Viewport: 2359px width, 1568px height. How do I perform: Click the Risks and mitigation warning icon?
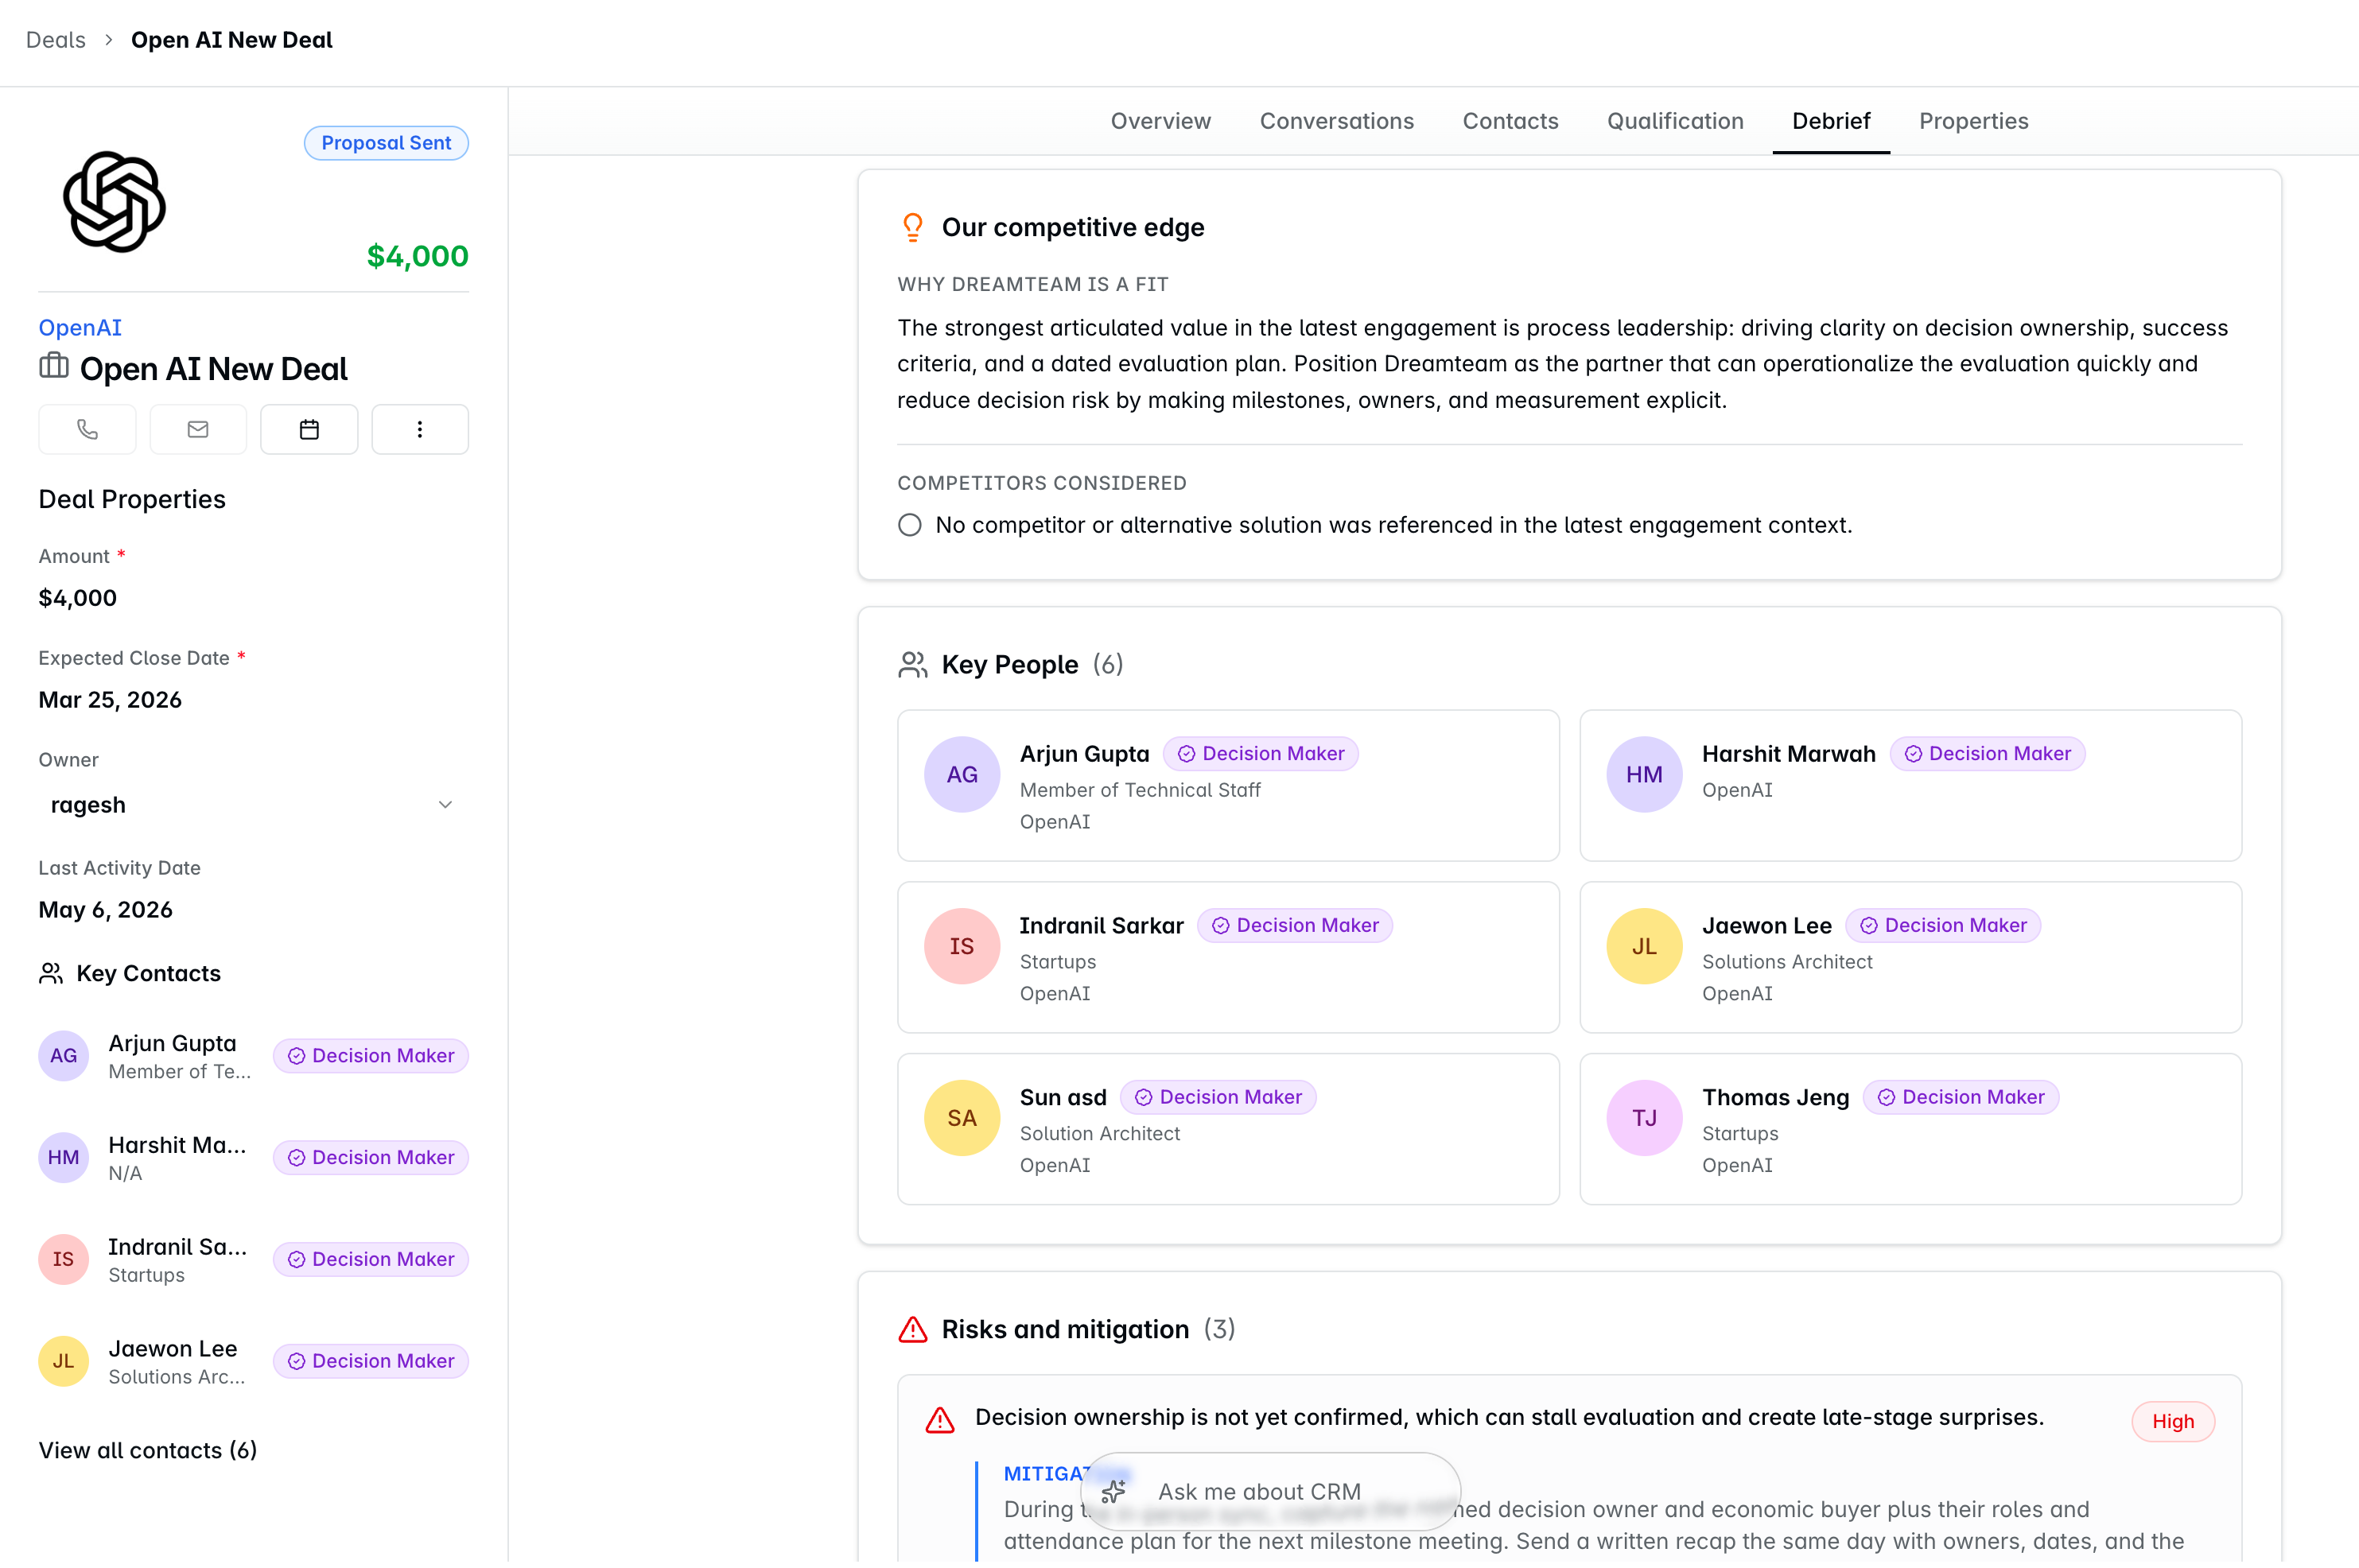tap(912, 1329)
